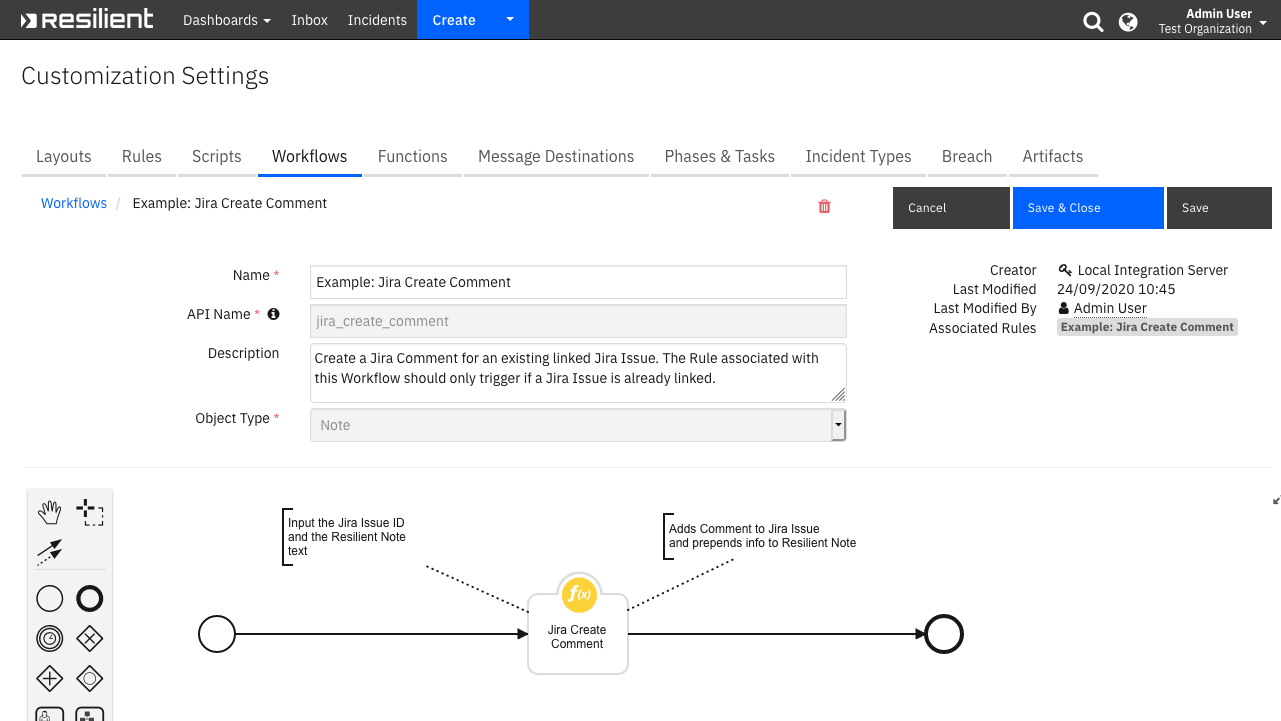
Task: Go to Incidents
Action: (x=377, y=20)
